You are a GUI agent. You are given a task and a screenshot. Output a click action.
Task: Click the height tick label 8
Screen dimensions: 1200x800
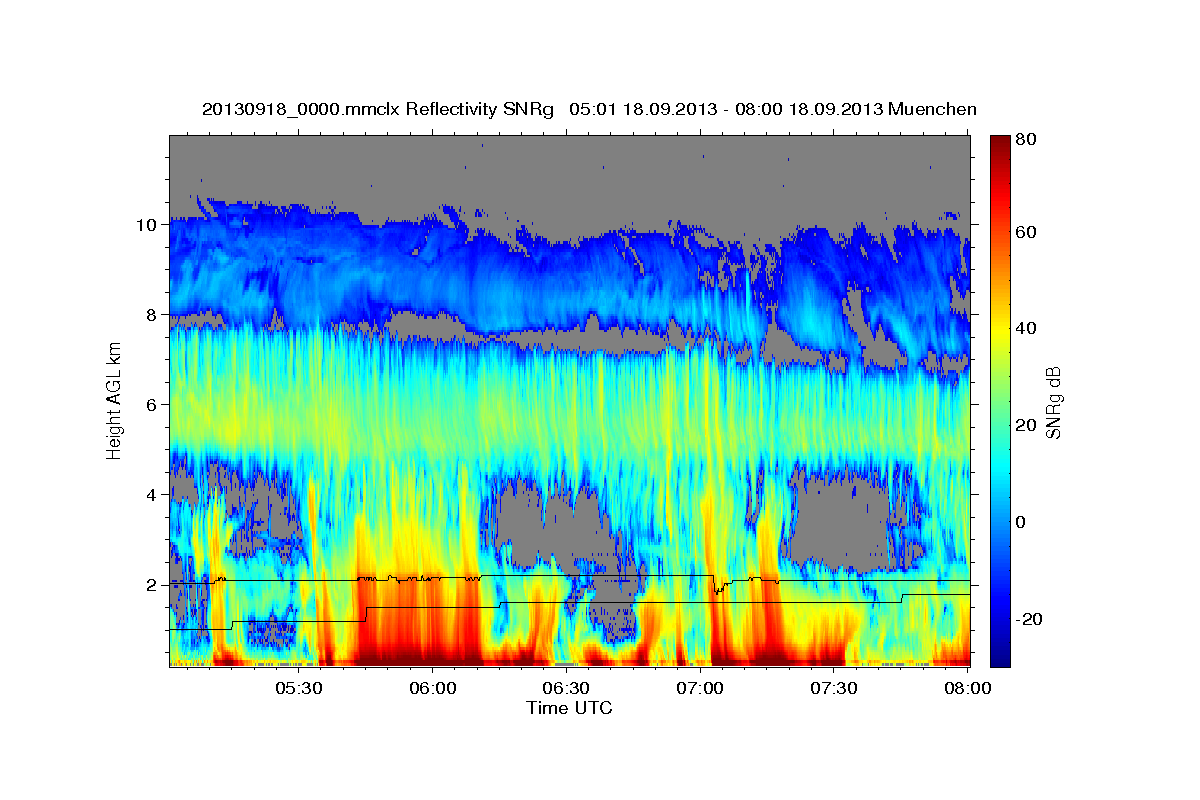tap(153, 315)
